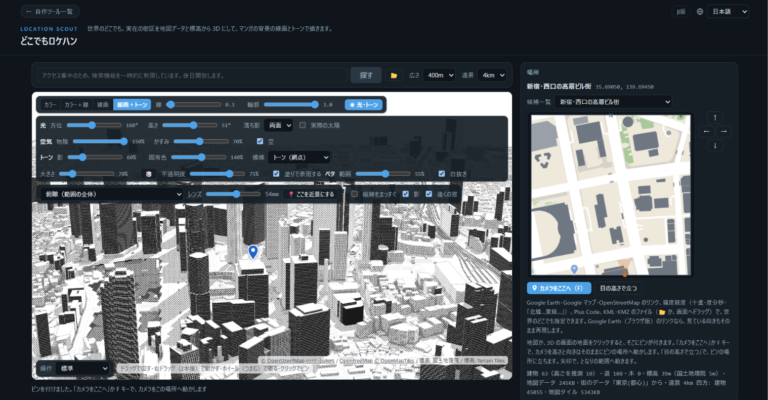
Task: Select the 線画＋トーン render mode tab
Action: pyautogui.click(x=132, y=105)
